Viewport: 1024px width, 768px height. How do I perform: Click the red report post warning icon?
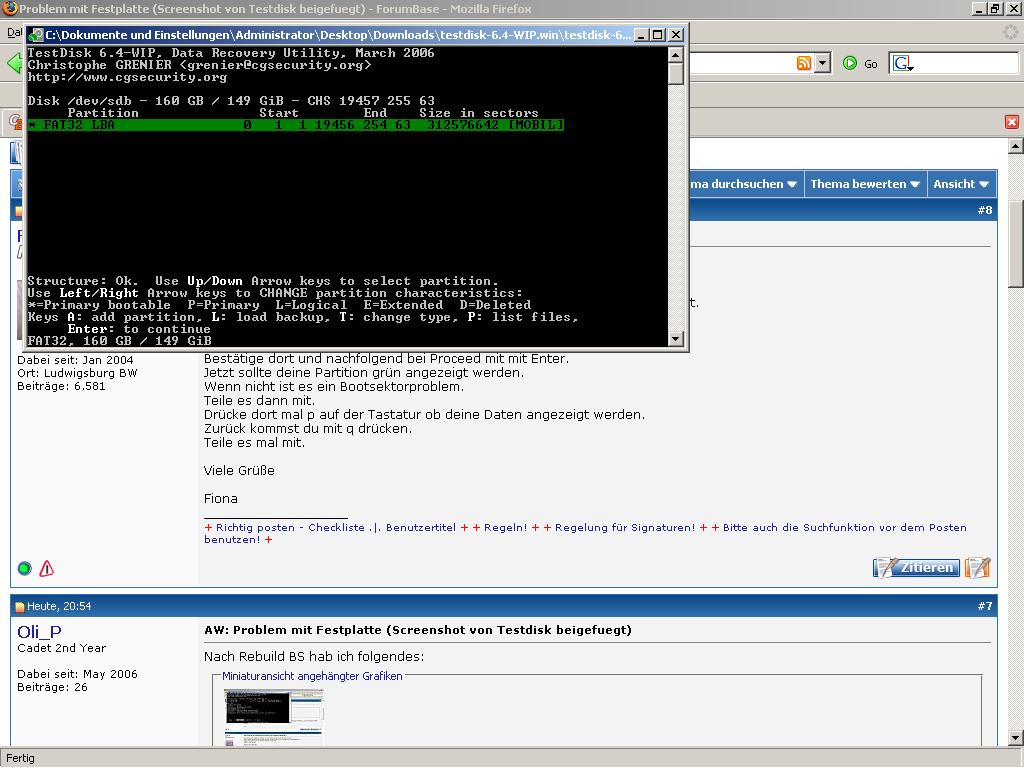46,568
